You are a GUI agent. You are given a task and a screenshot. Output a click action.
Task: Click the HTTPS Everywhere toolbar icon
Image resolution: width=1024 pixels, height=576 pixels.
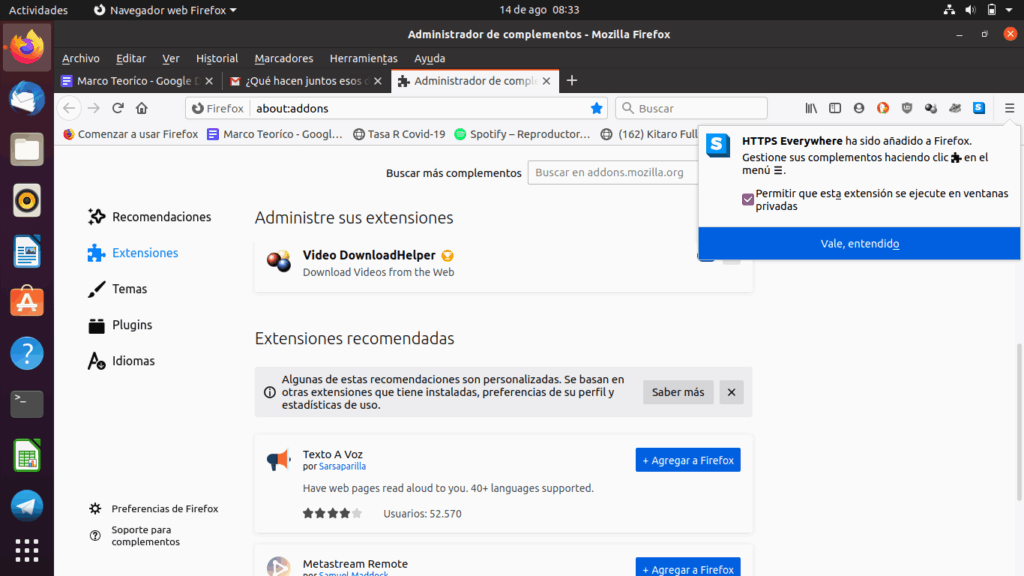tap(978, 108)
